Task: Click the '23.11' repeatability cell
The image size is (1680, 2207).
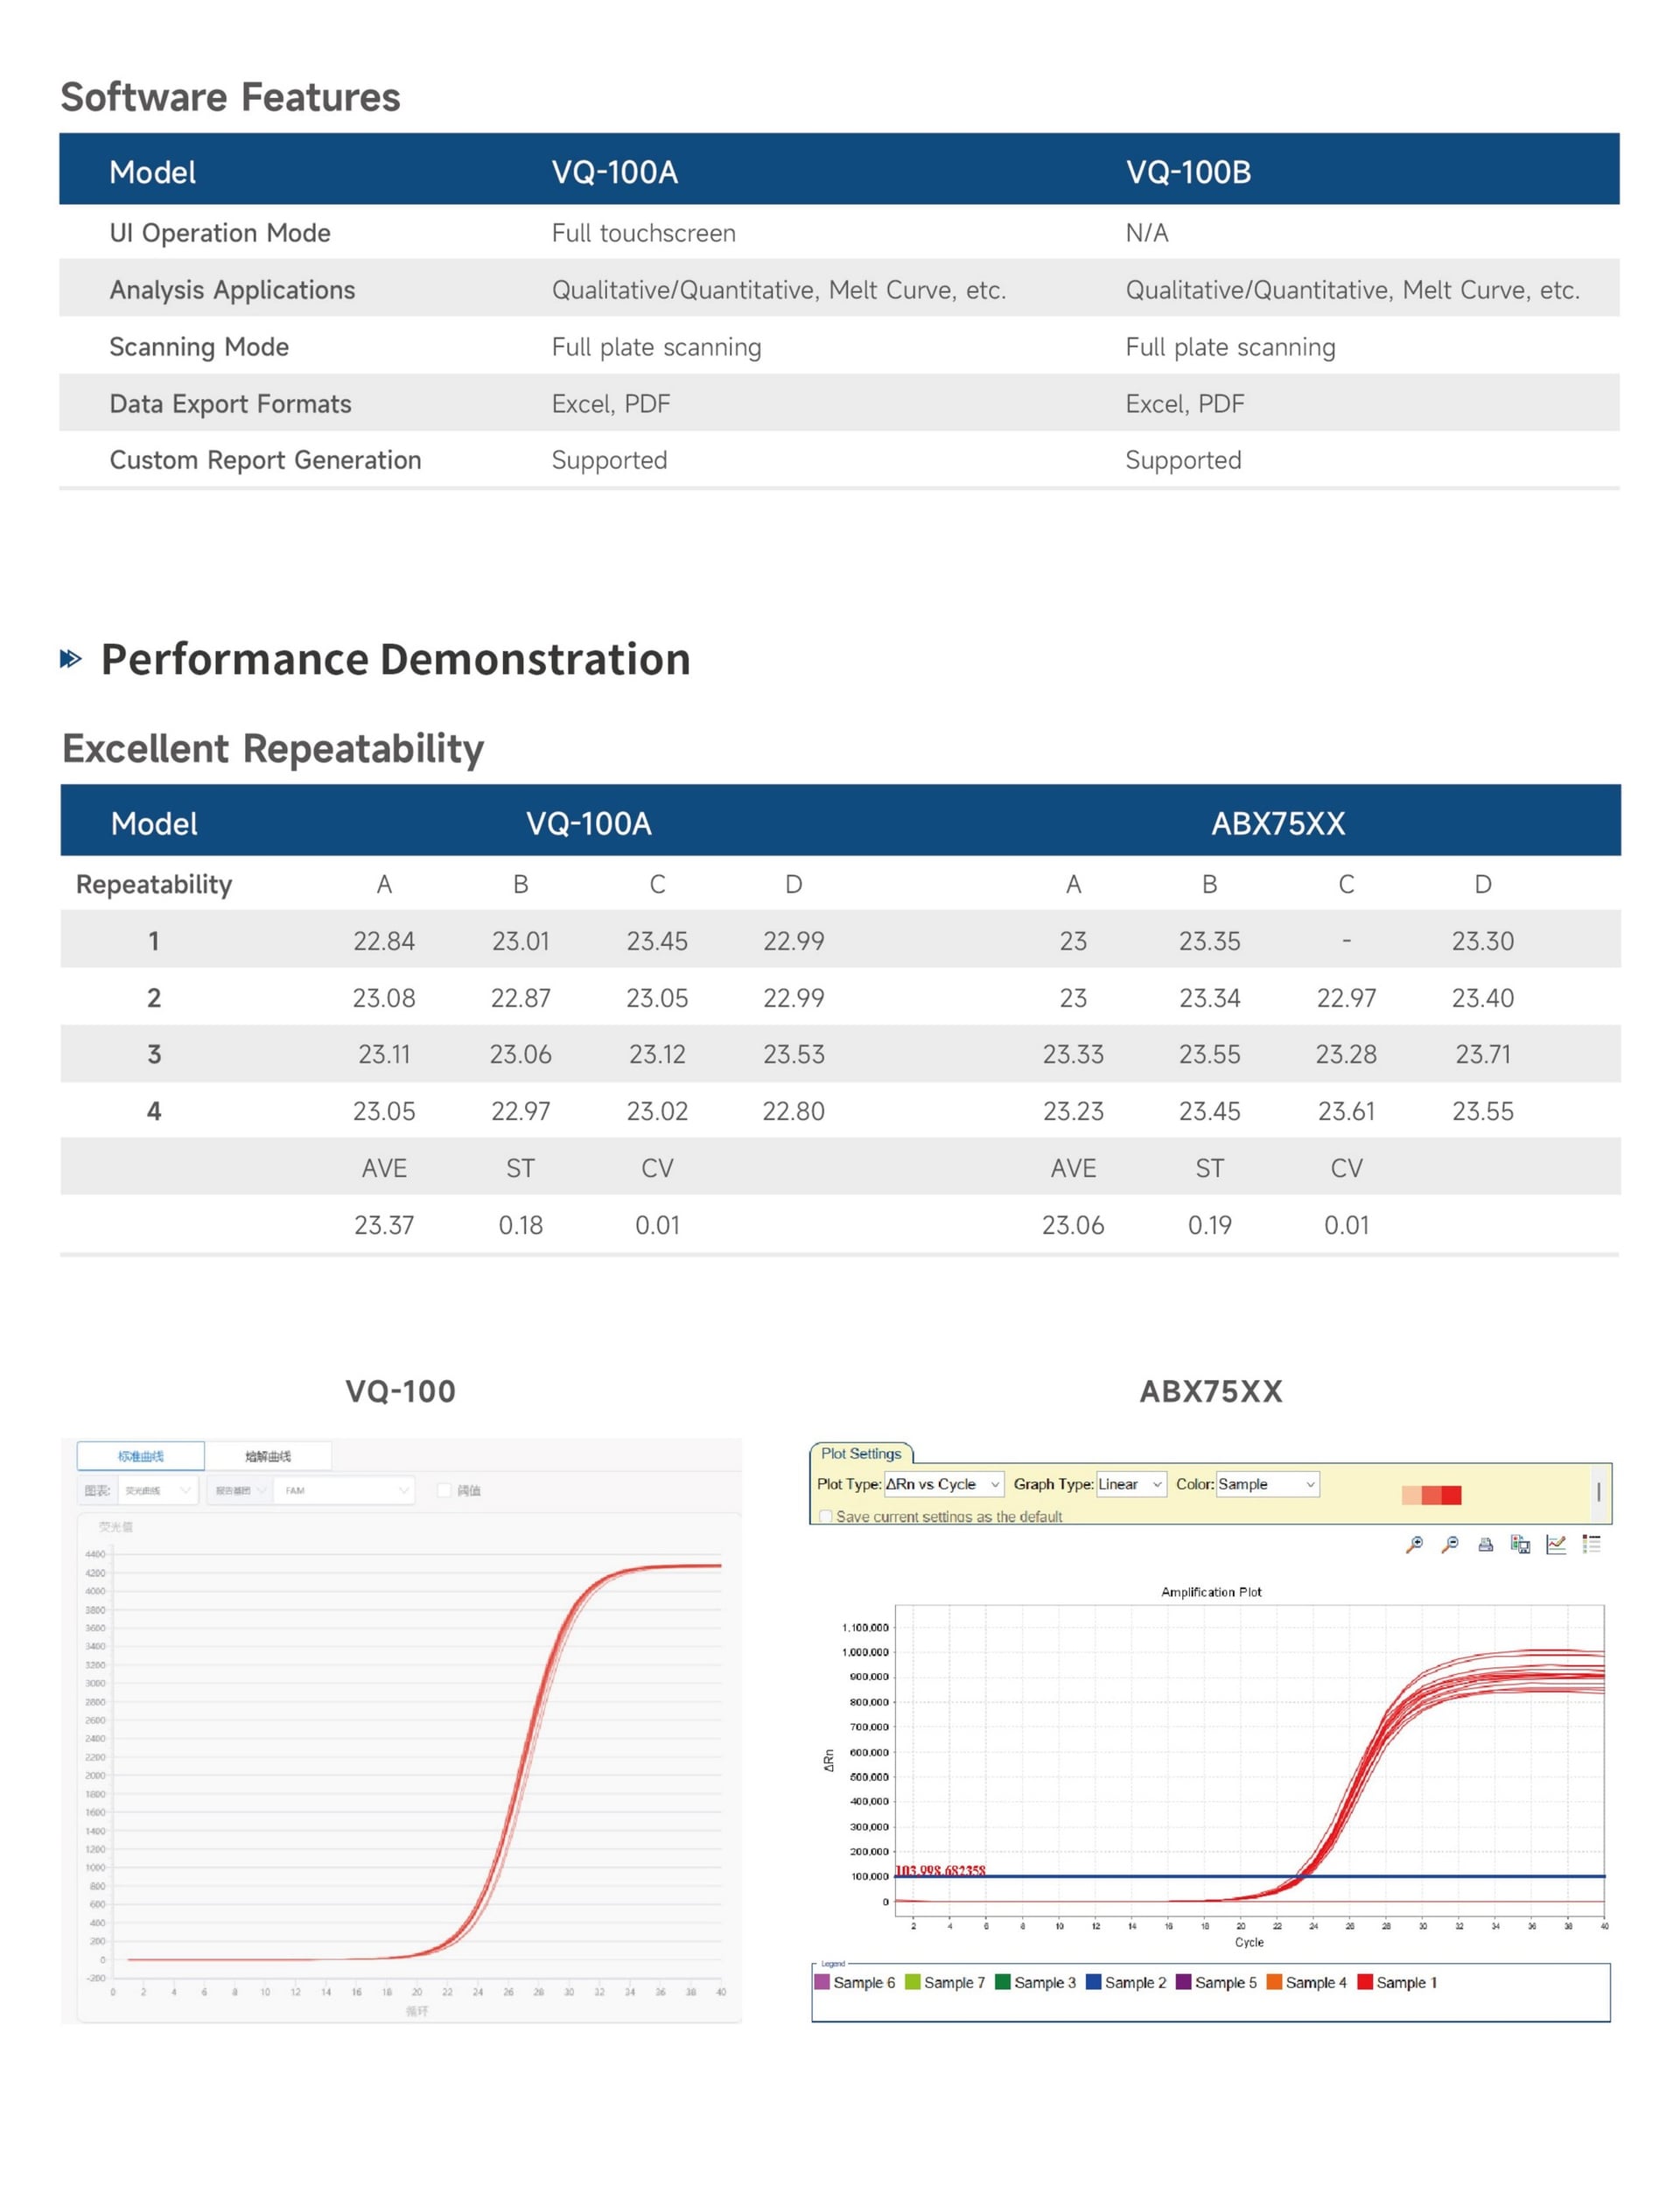Action: tap(384, 1054)
